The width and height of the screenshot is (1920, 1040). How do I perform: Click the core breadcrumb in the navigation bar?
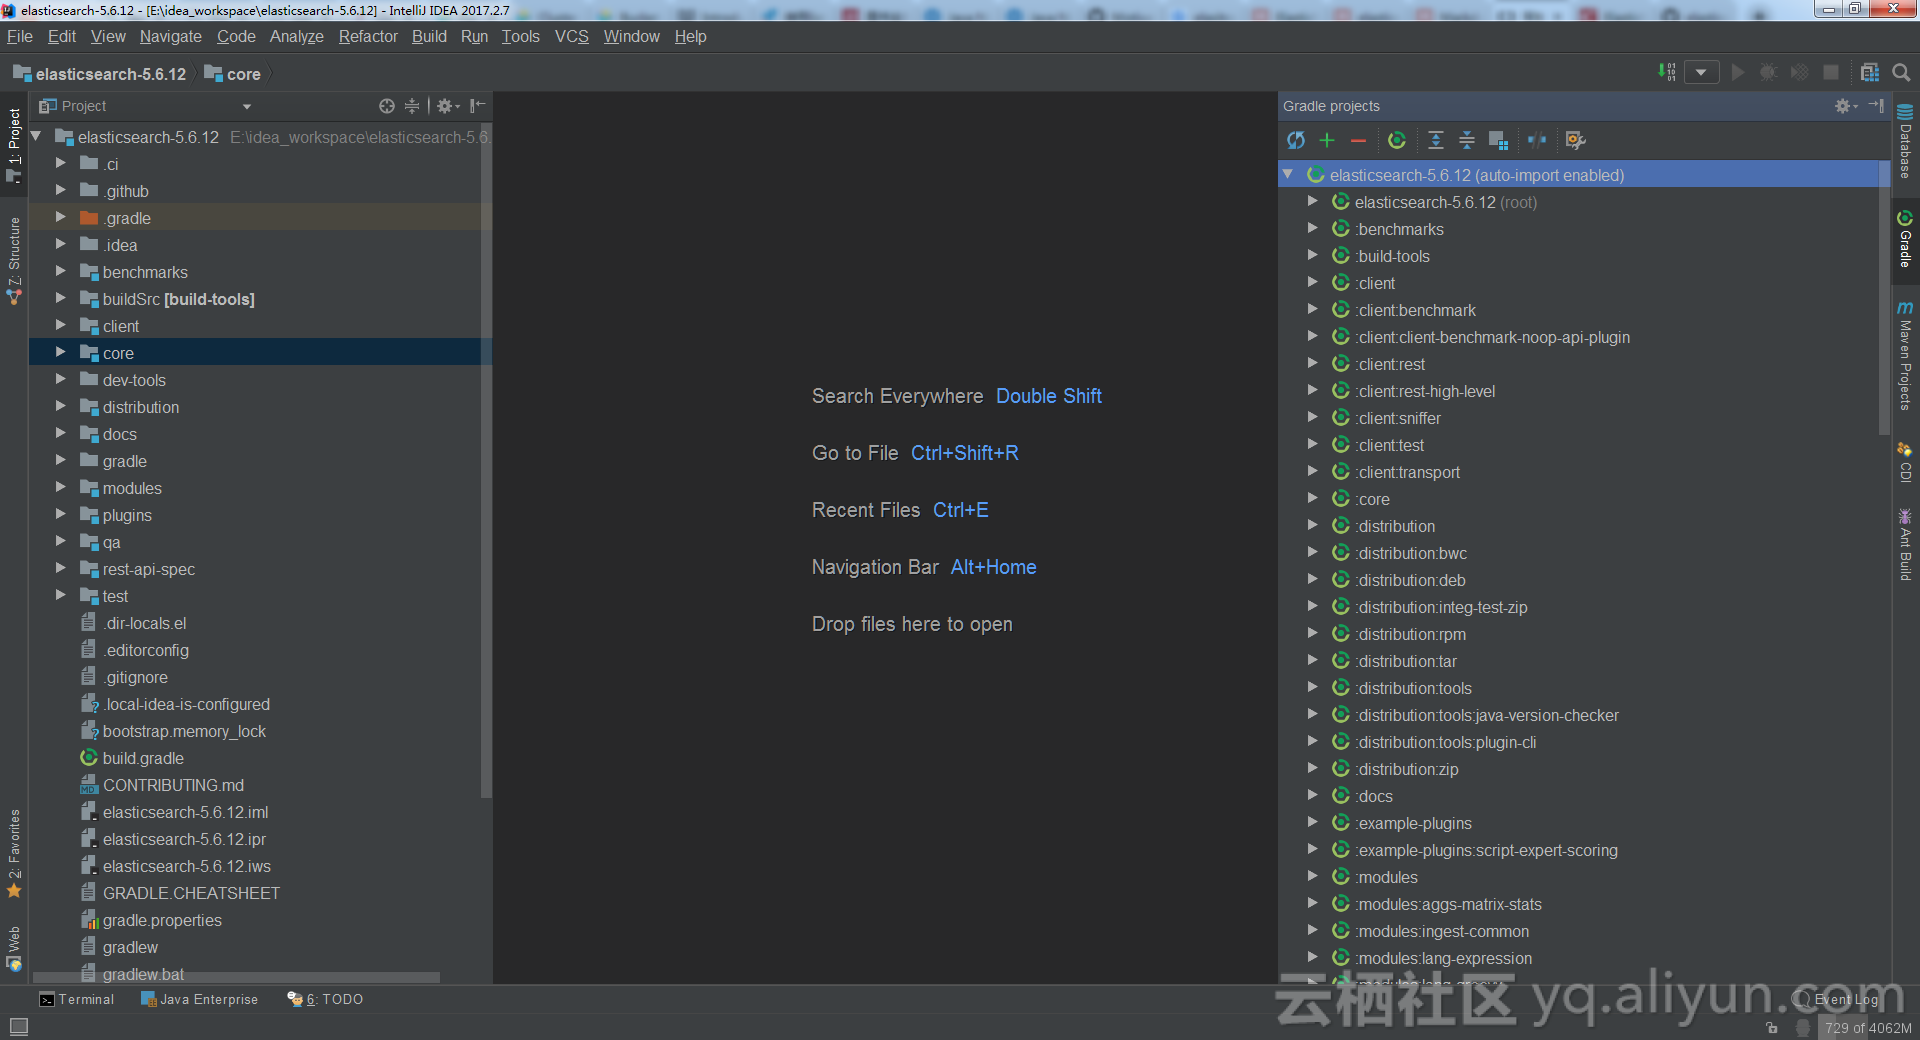tap(233, 74)
